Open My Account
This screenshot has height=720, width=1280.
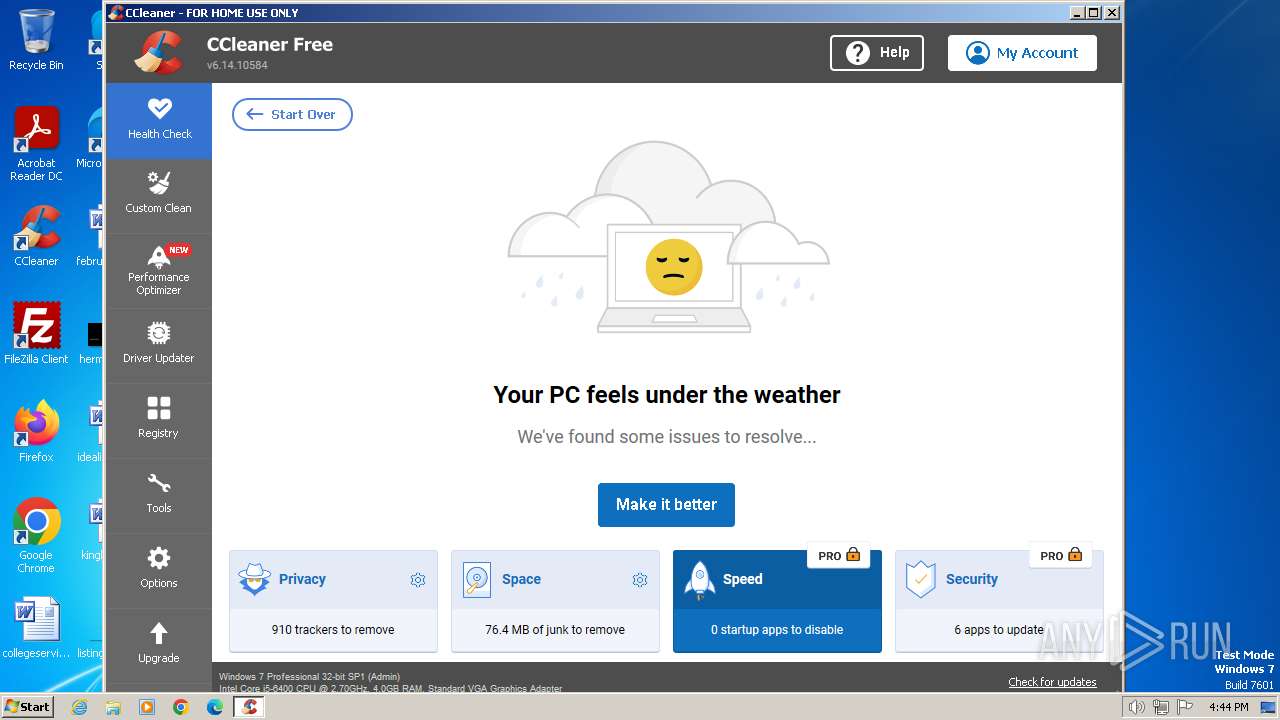(x=1022, y=53)
